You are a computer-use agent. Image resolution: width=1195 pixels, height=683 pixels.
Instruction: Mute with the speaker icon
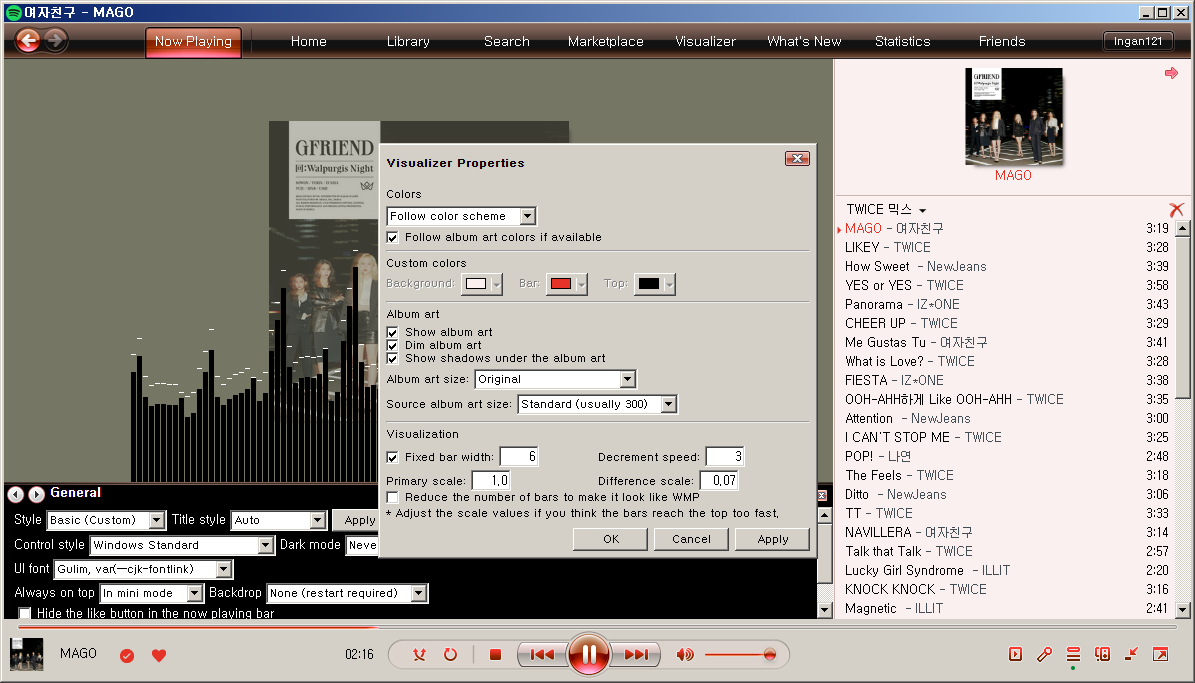[685, 654]
